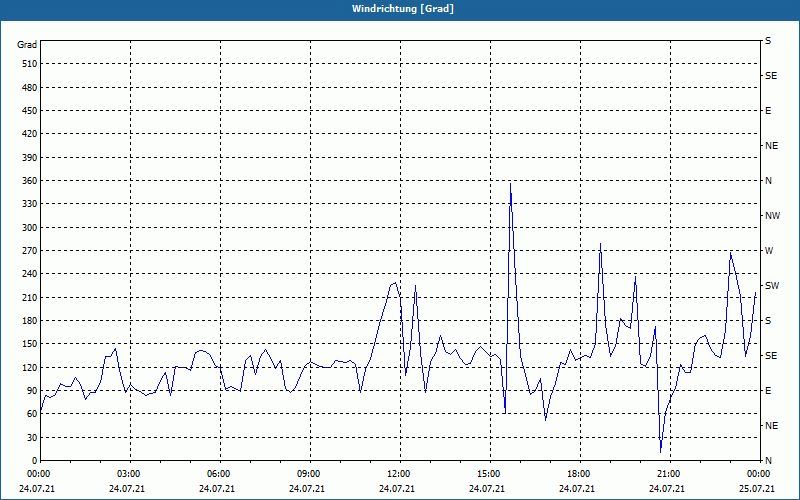Select the 120 y-axis value

(30, 367)
